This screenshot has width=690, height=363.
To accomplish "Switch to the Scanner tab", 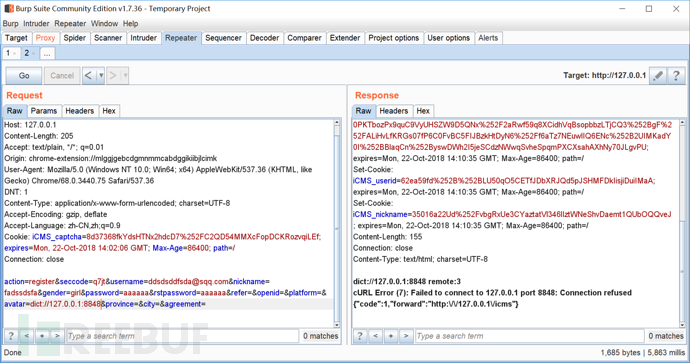I will click(x=108, y=38).
